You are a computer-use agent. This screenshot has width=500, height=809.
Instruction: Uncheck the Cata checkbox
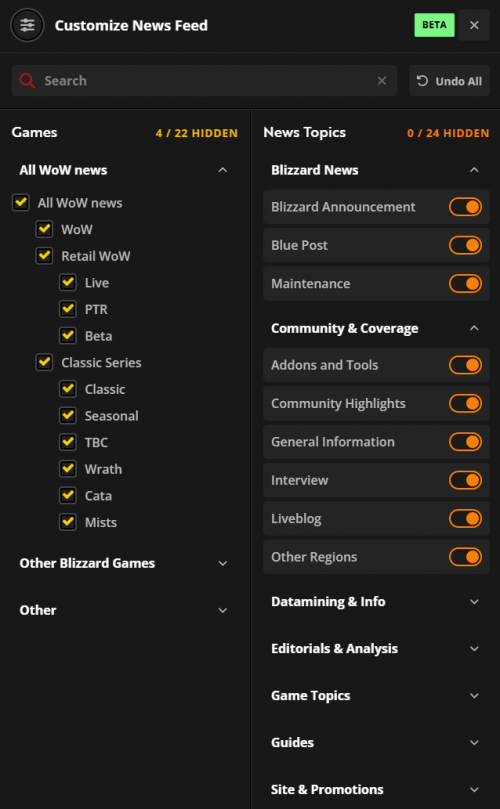point(68,495)
